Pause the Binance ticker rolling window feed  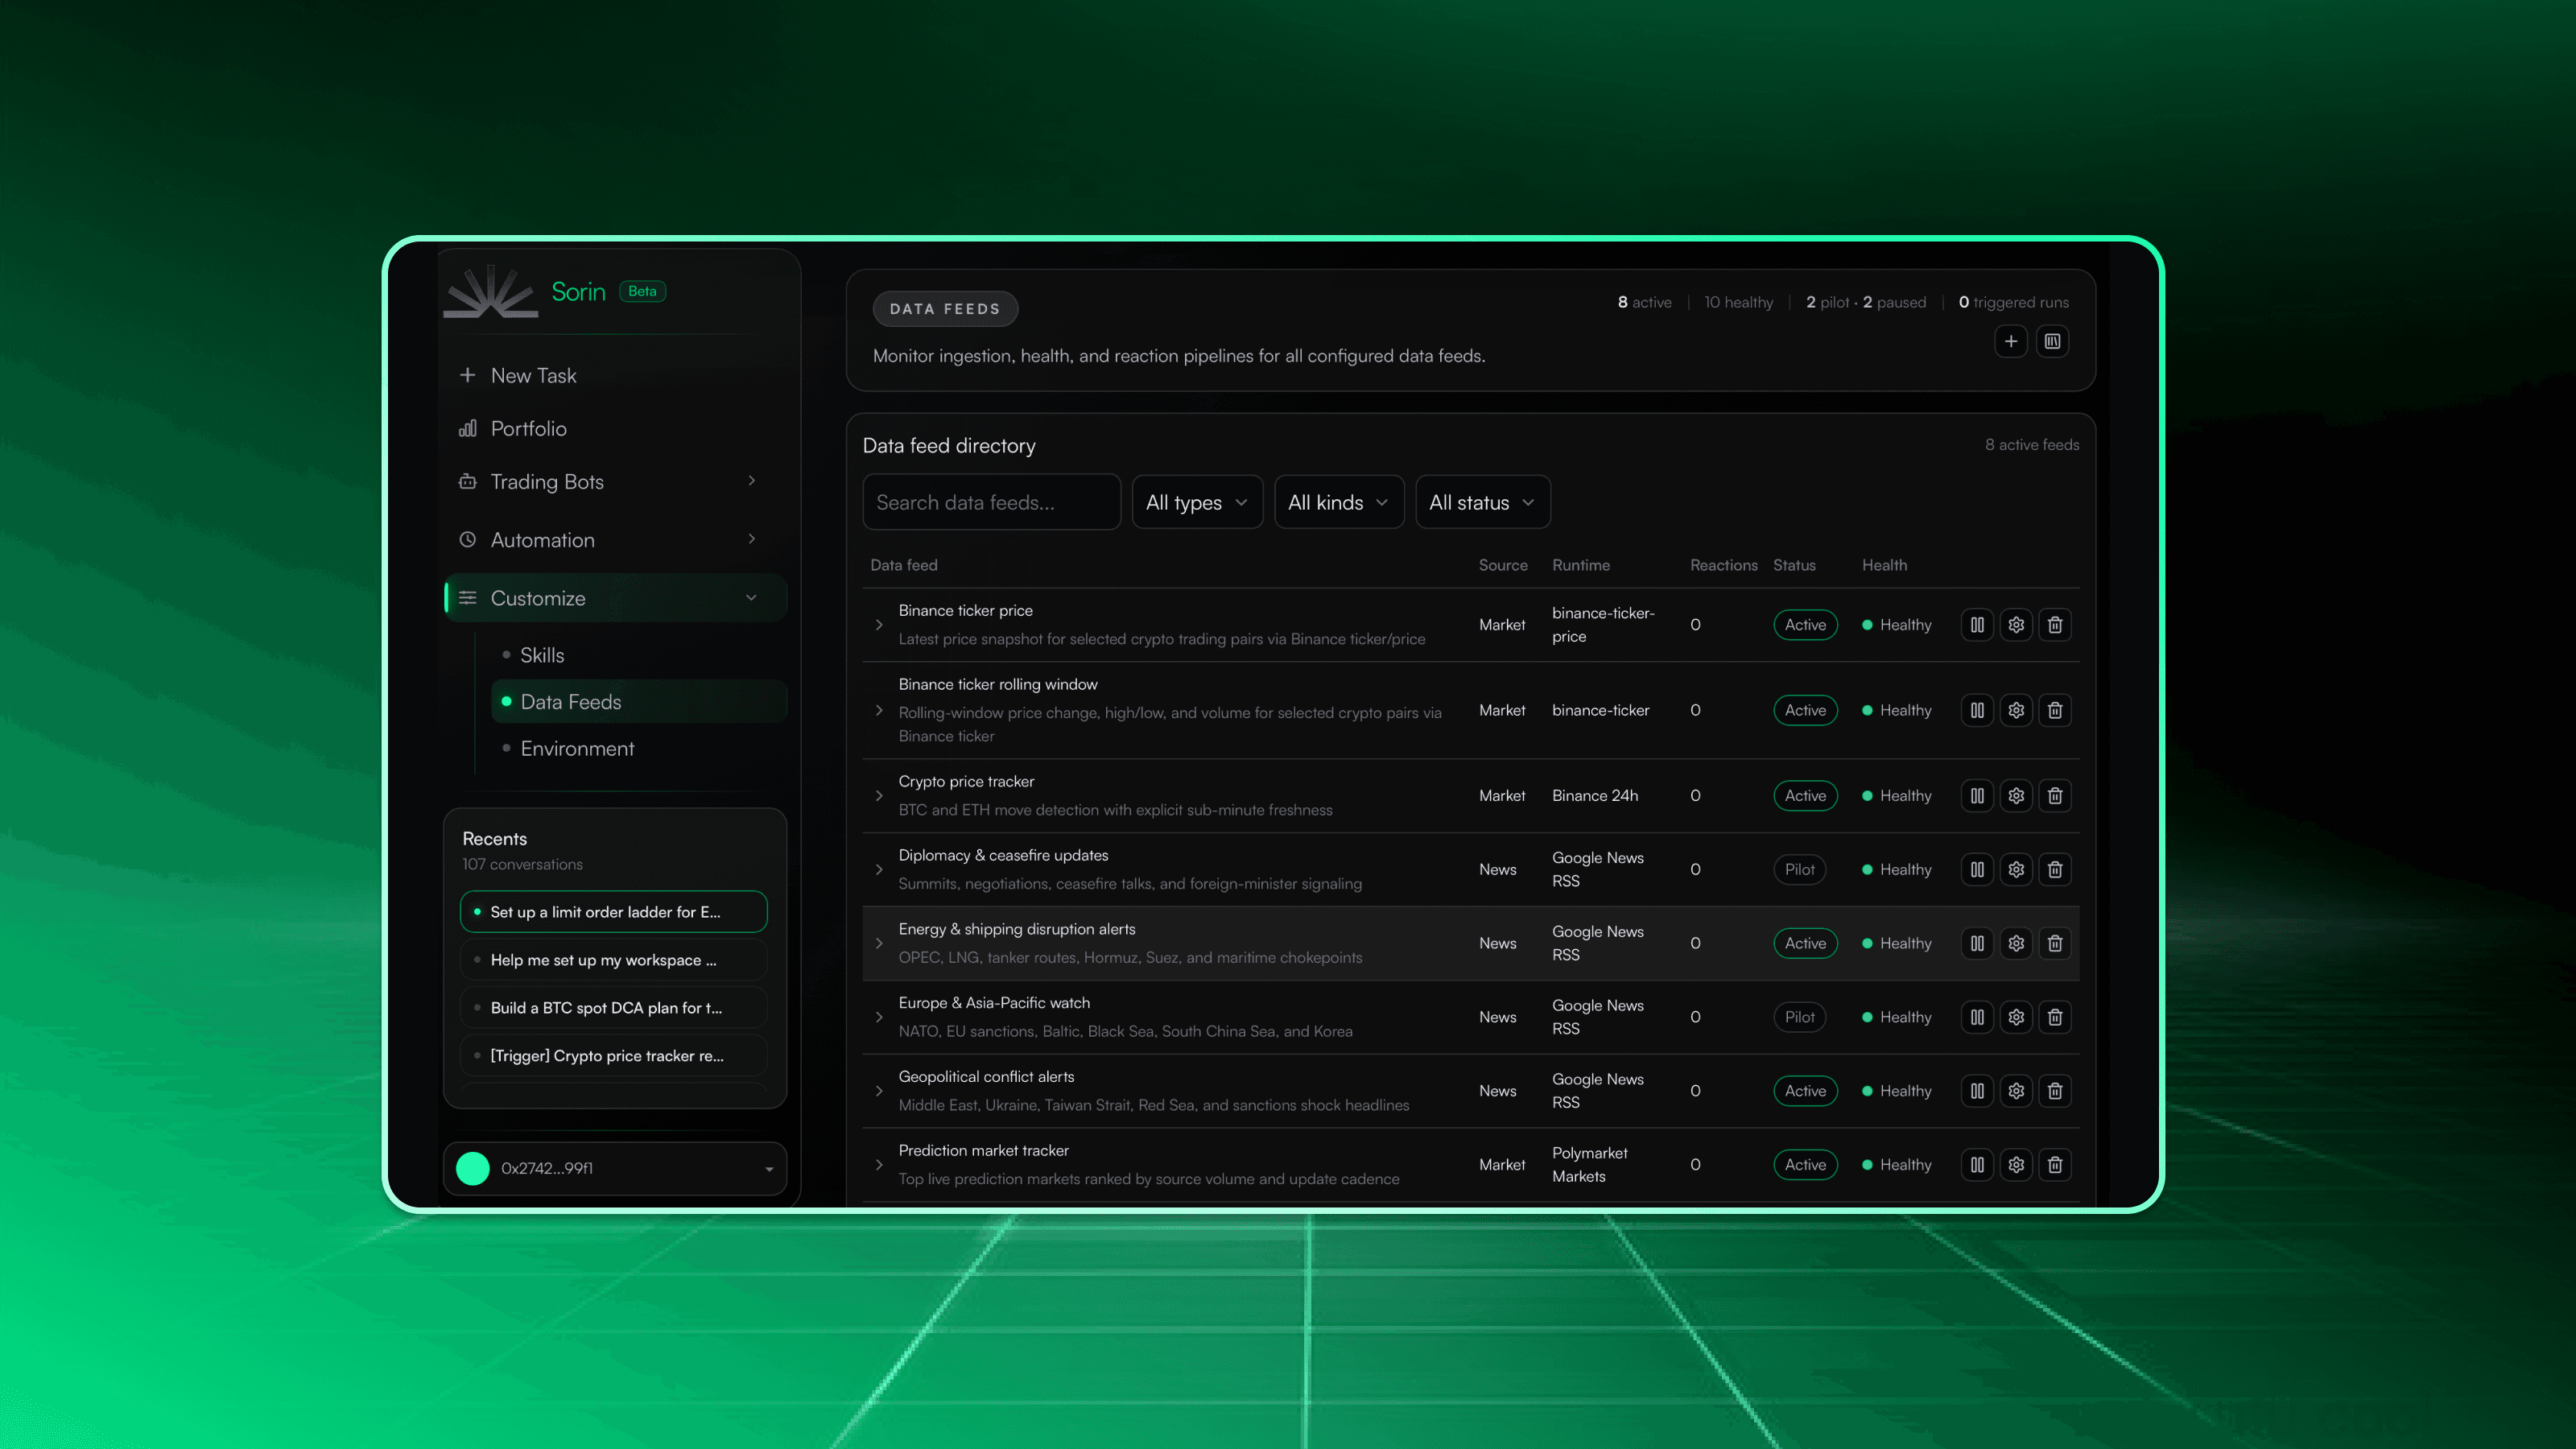(x=1977, y=710)
